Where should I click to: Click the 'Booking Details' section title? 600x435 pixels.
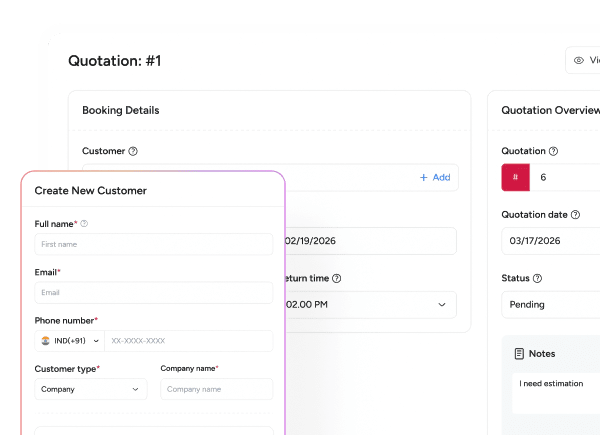[x=121, y=110]
